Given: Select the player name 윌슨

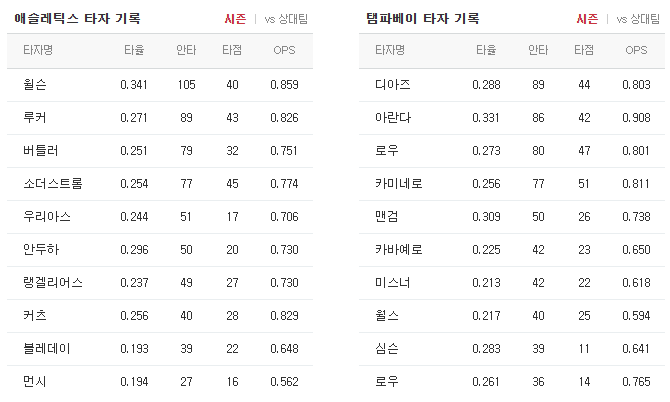Looking at the screenshot, I should click(x=35, y=85).
